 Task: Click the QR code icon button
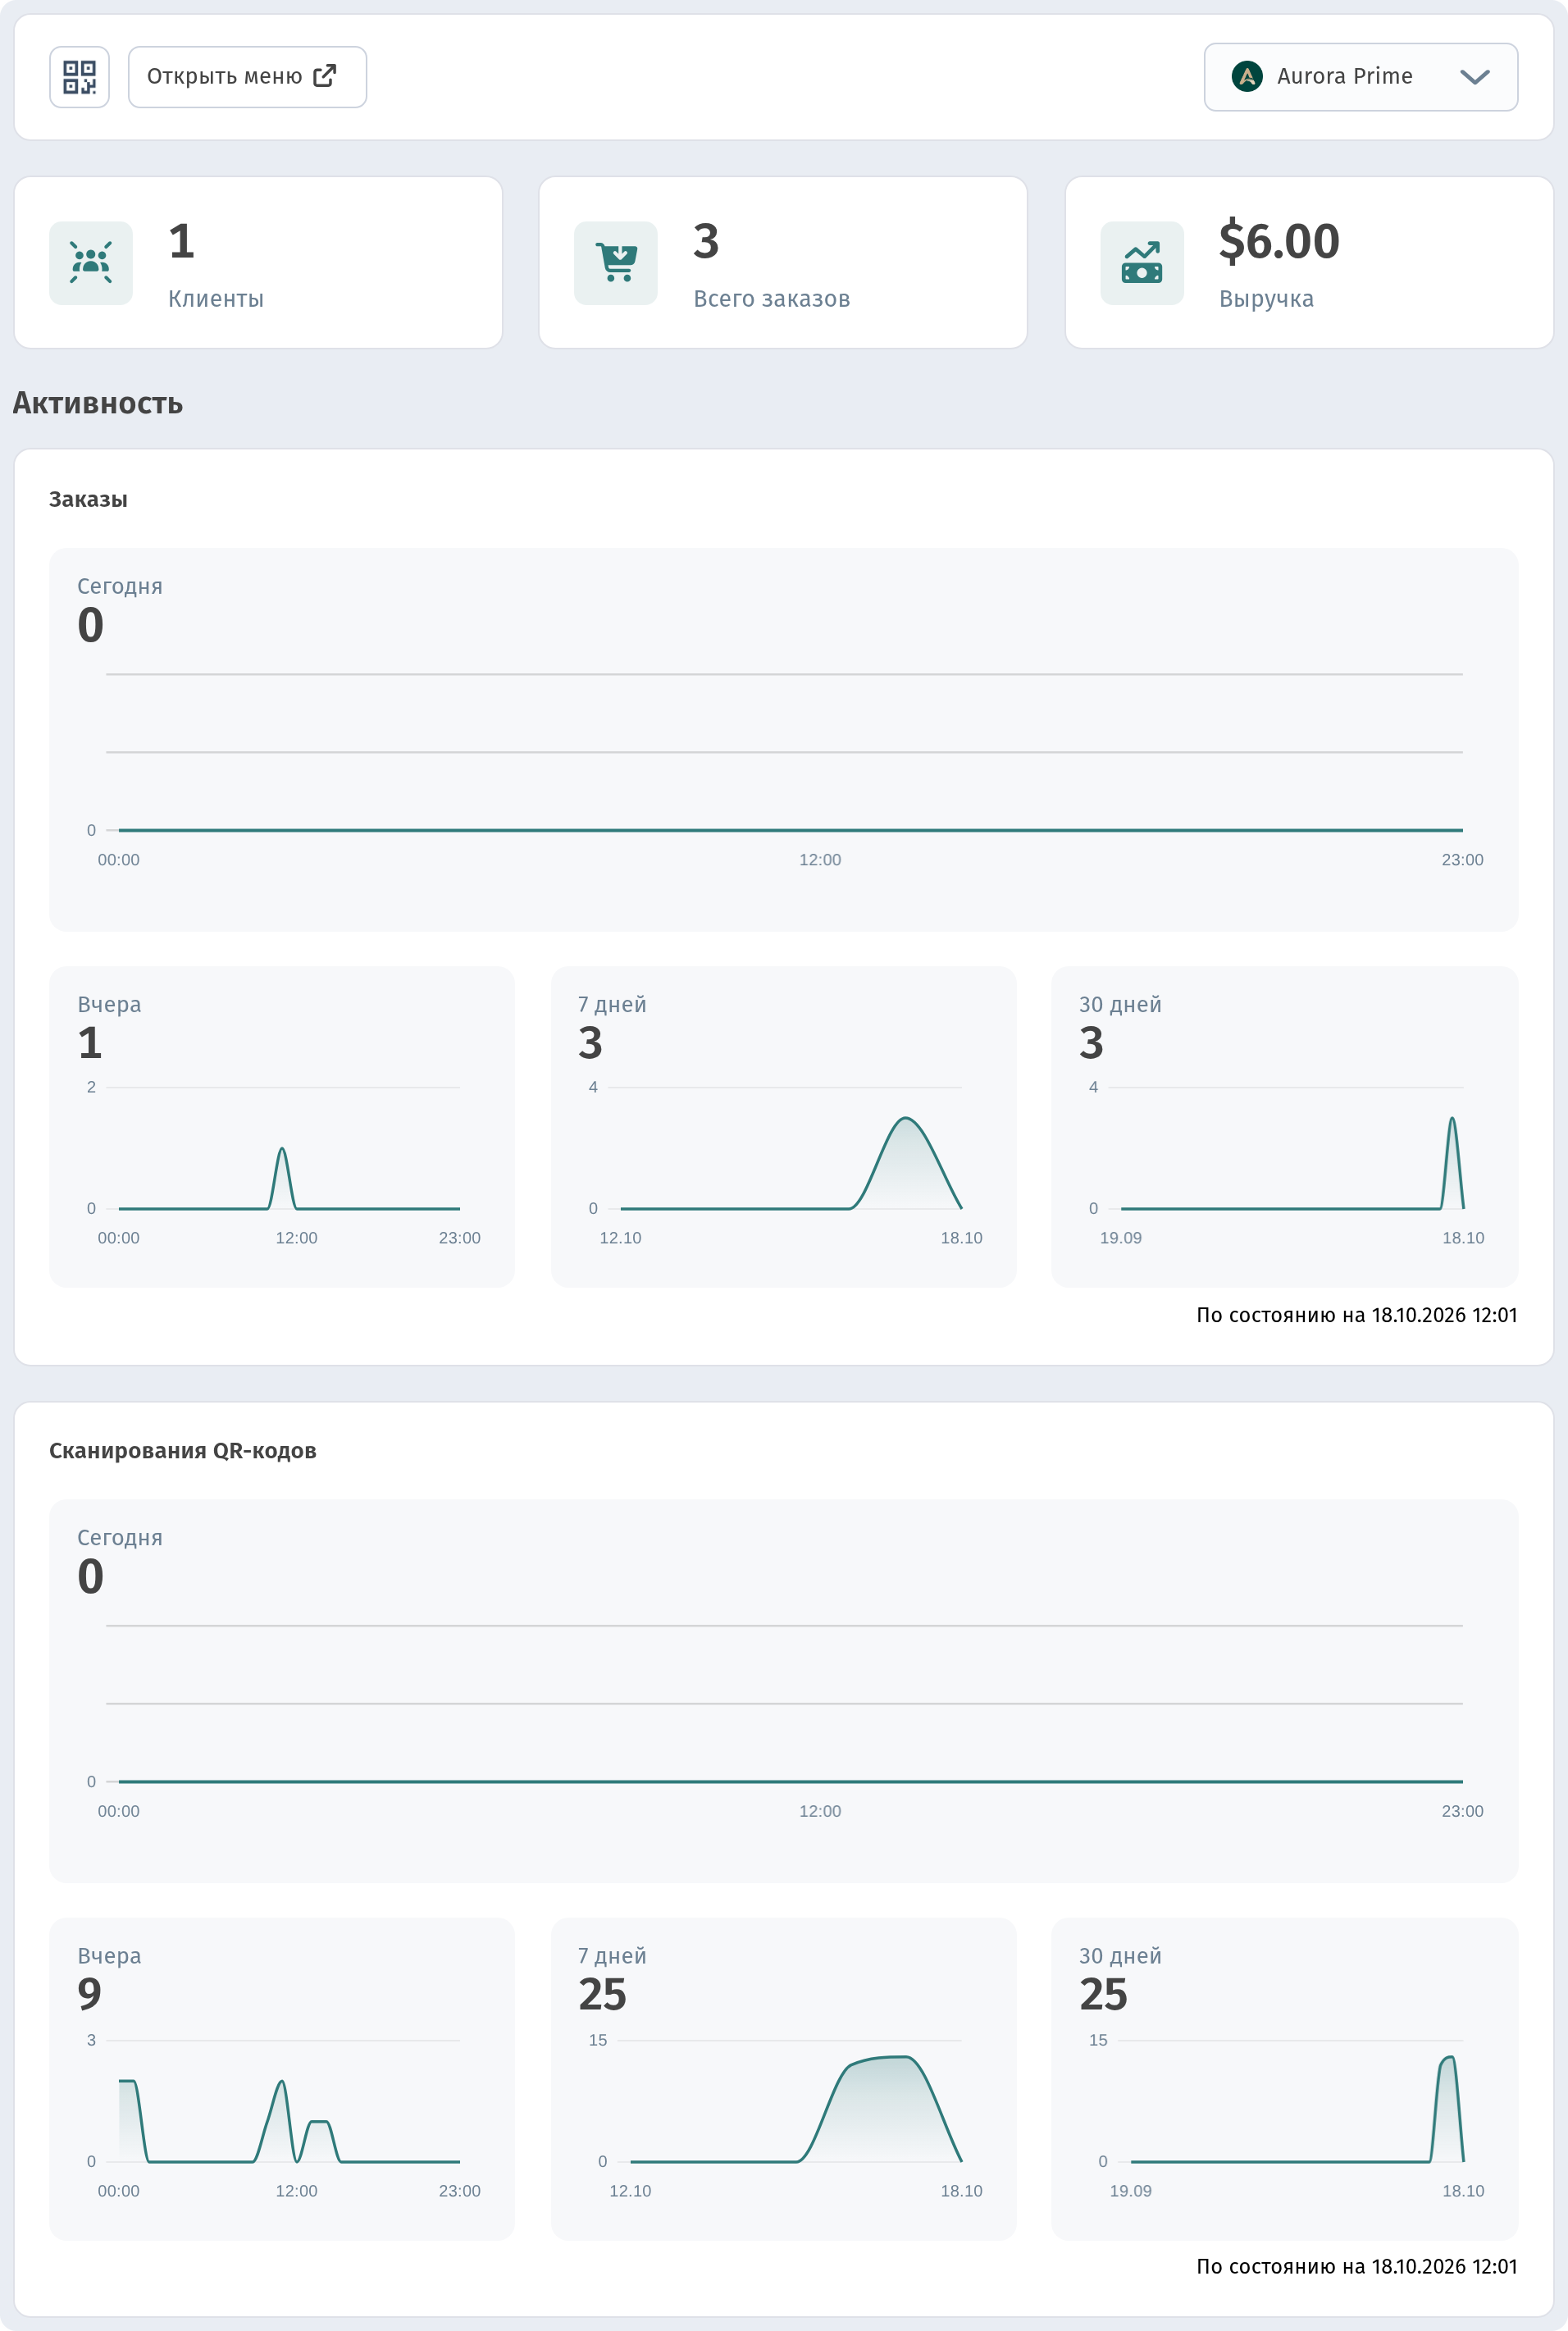(x=79, y=77)
